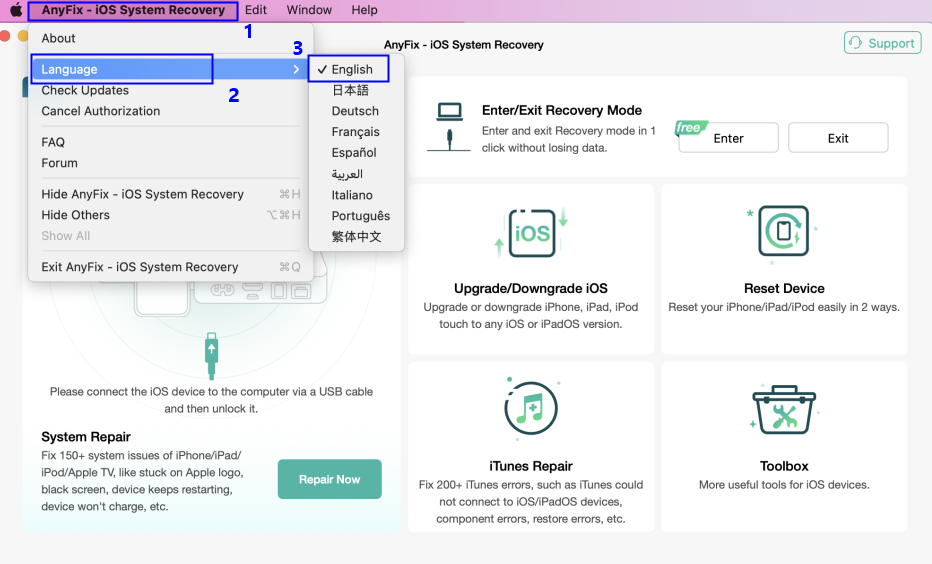
Task: Click the Exit recovery mode button
Action: 838,138
